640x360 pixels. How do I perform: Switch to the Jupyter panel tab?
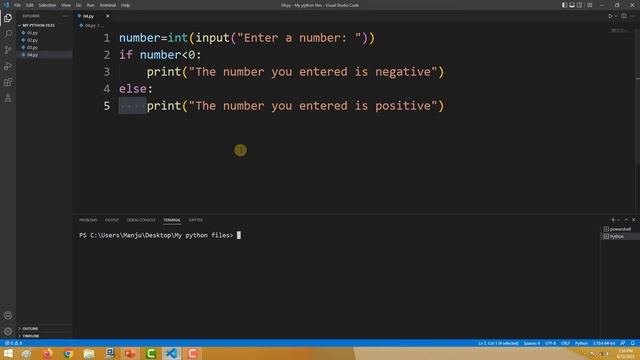pyautogui.click(x=196, y=220)
